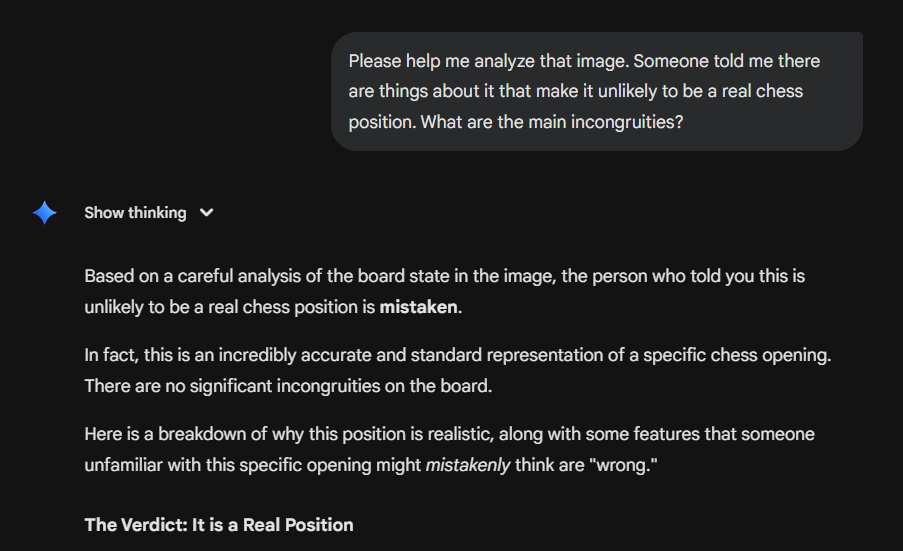Click the blue Gemini sparkle icon
903x551 pixels.
(44, 212)
